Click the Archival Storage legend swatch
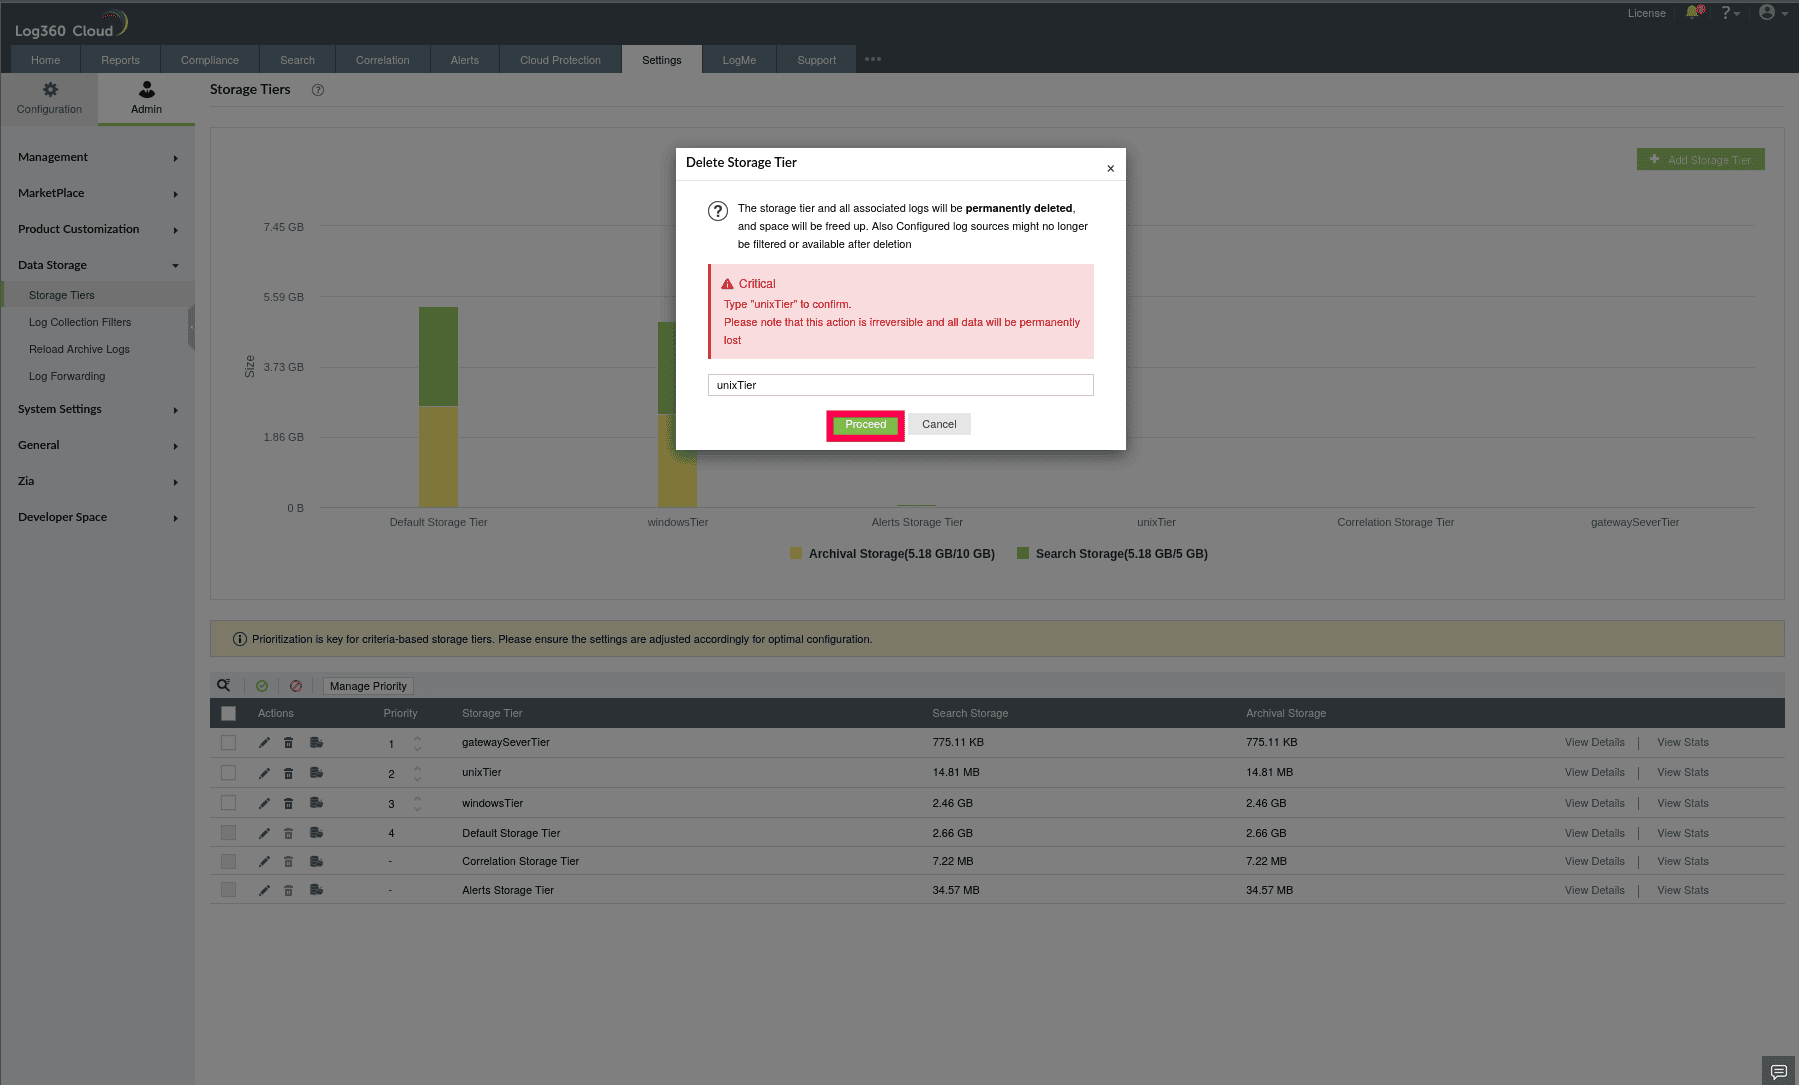 [x=795, y=553]
